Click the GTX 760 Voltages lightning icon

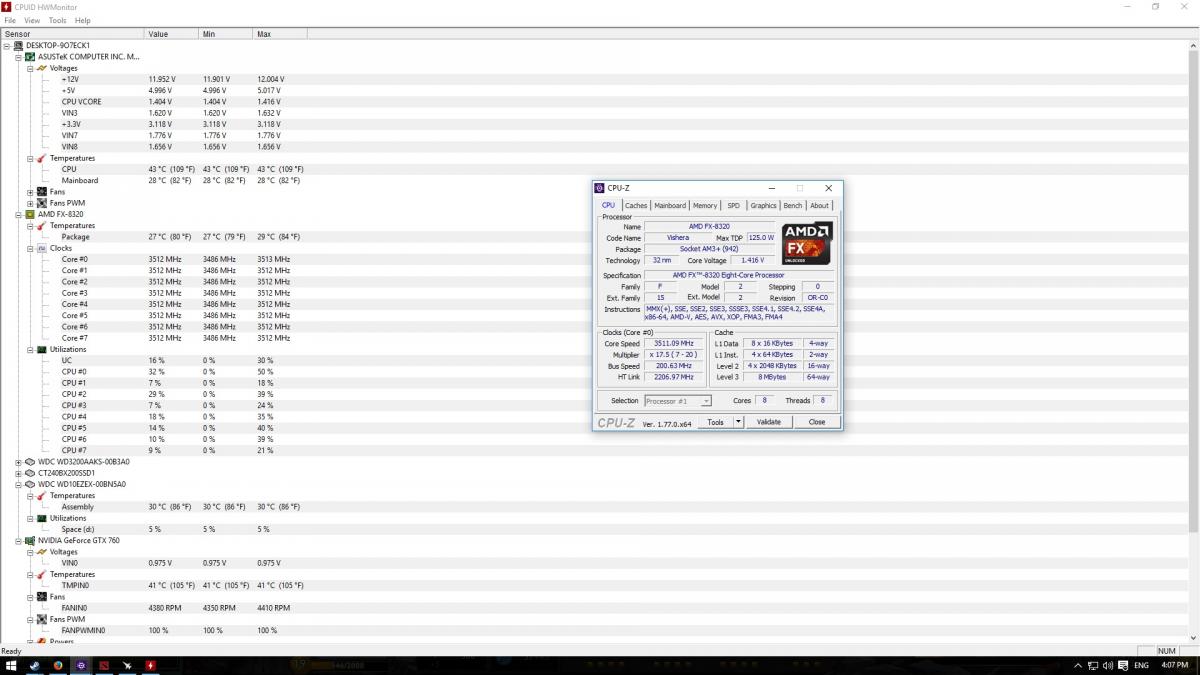(42, 552)
